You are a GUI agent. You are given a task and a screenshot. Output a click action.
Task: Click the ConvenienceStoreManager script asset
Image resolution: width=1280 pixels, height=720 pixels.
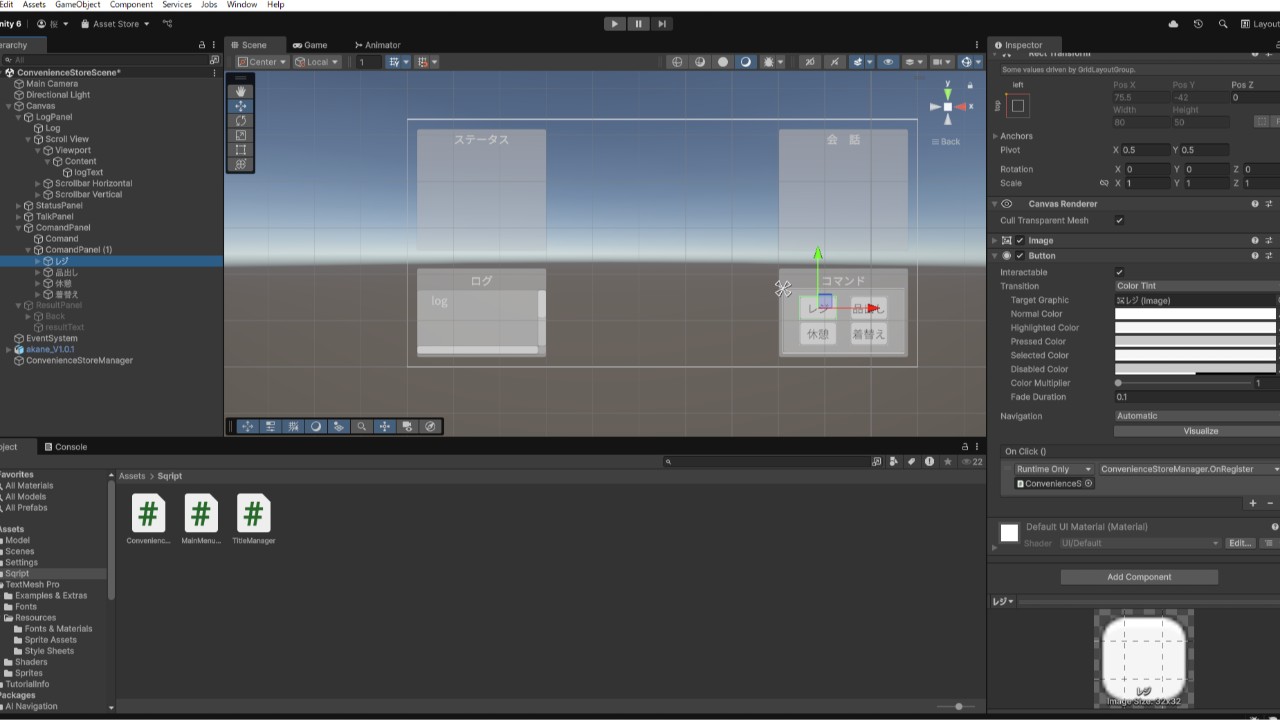(148, 520)
